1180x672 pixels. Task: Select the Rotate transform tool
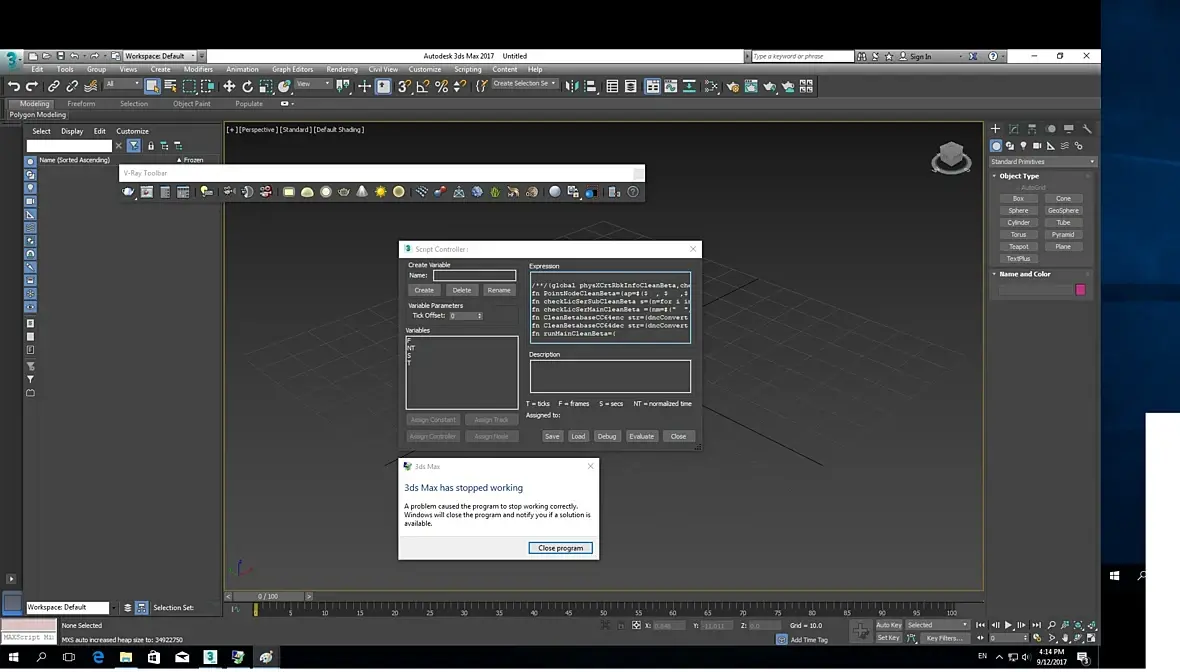(x=248, y=87)
